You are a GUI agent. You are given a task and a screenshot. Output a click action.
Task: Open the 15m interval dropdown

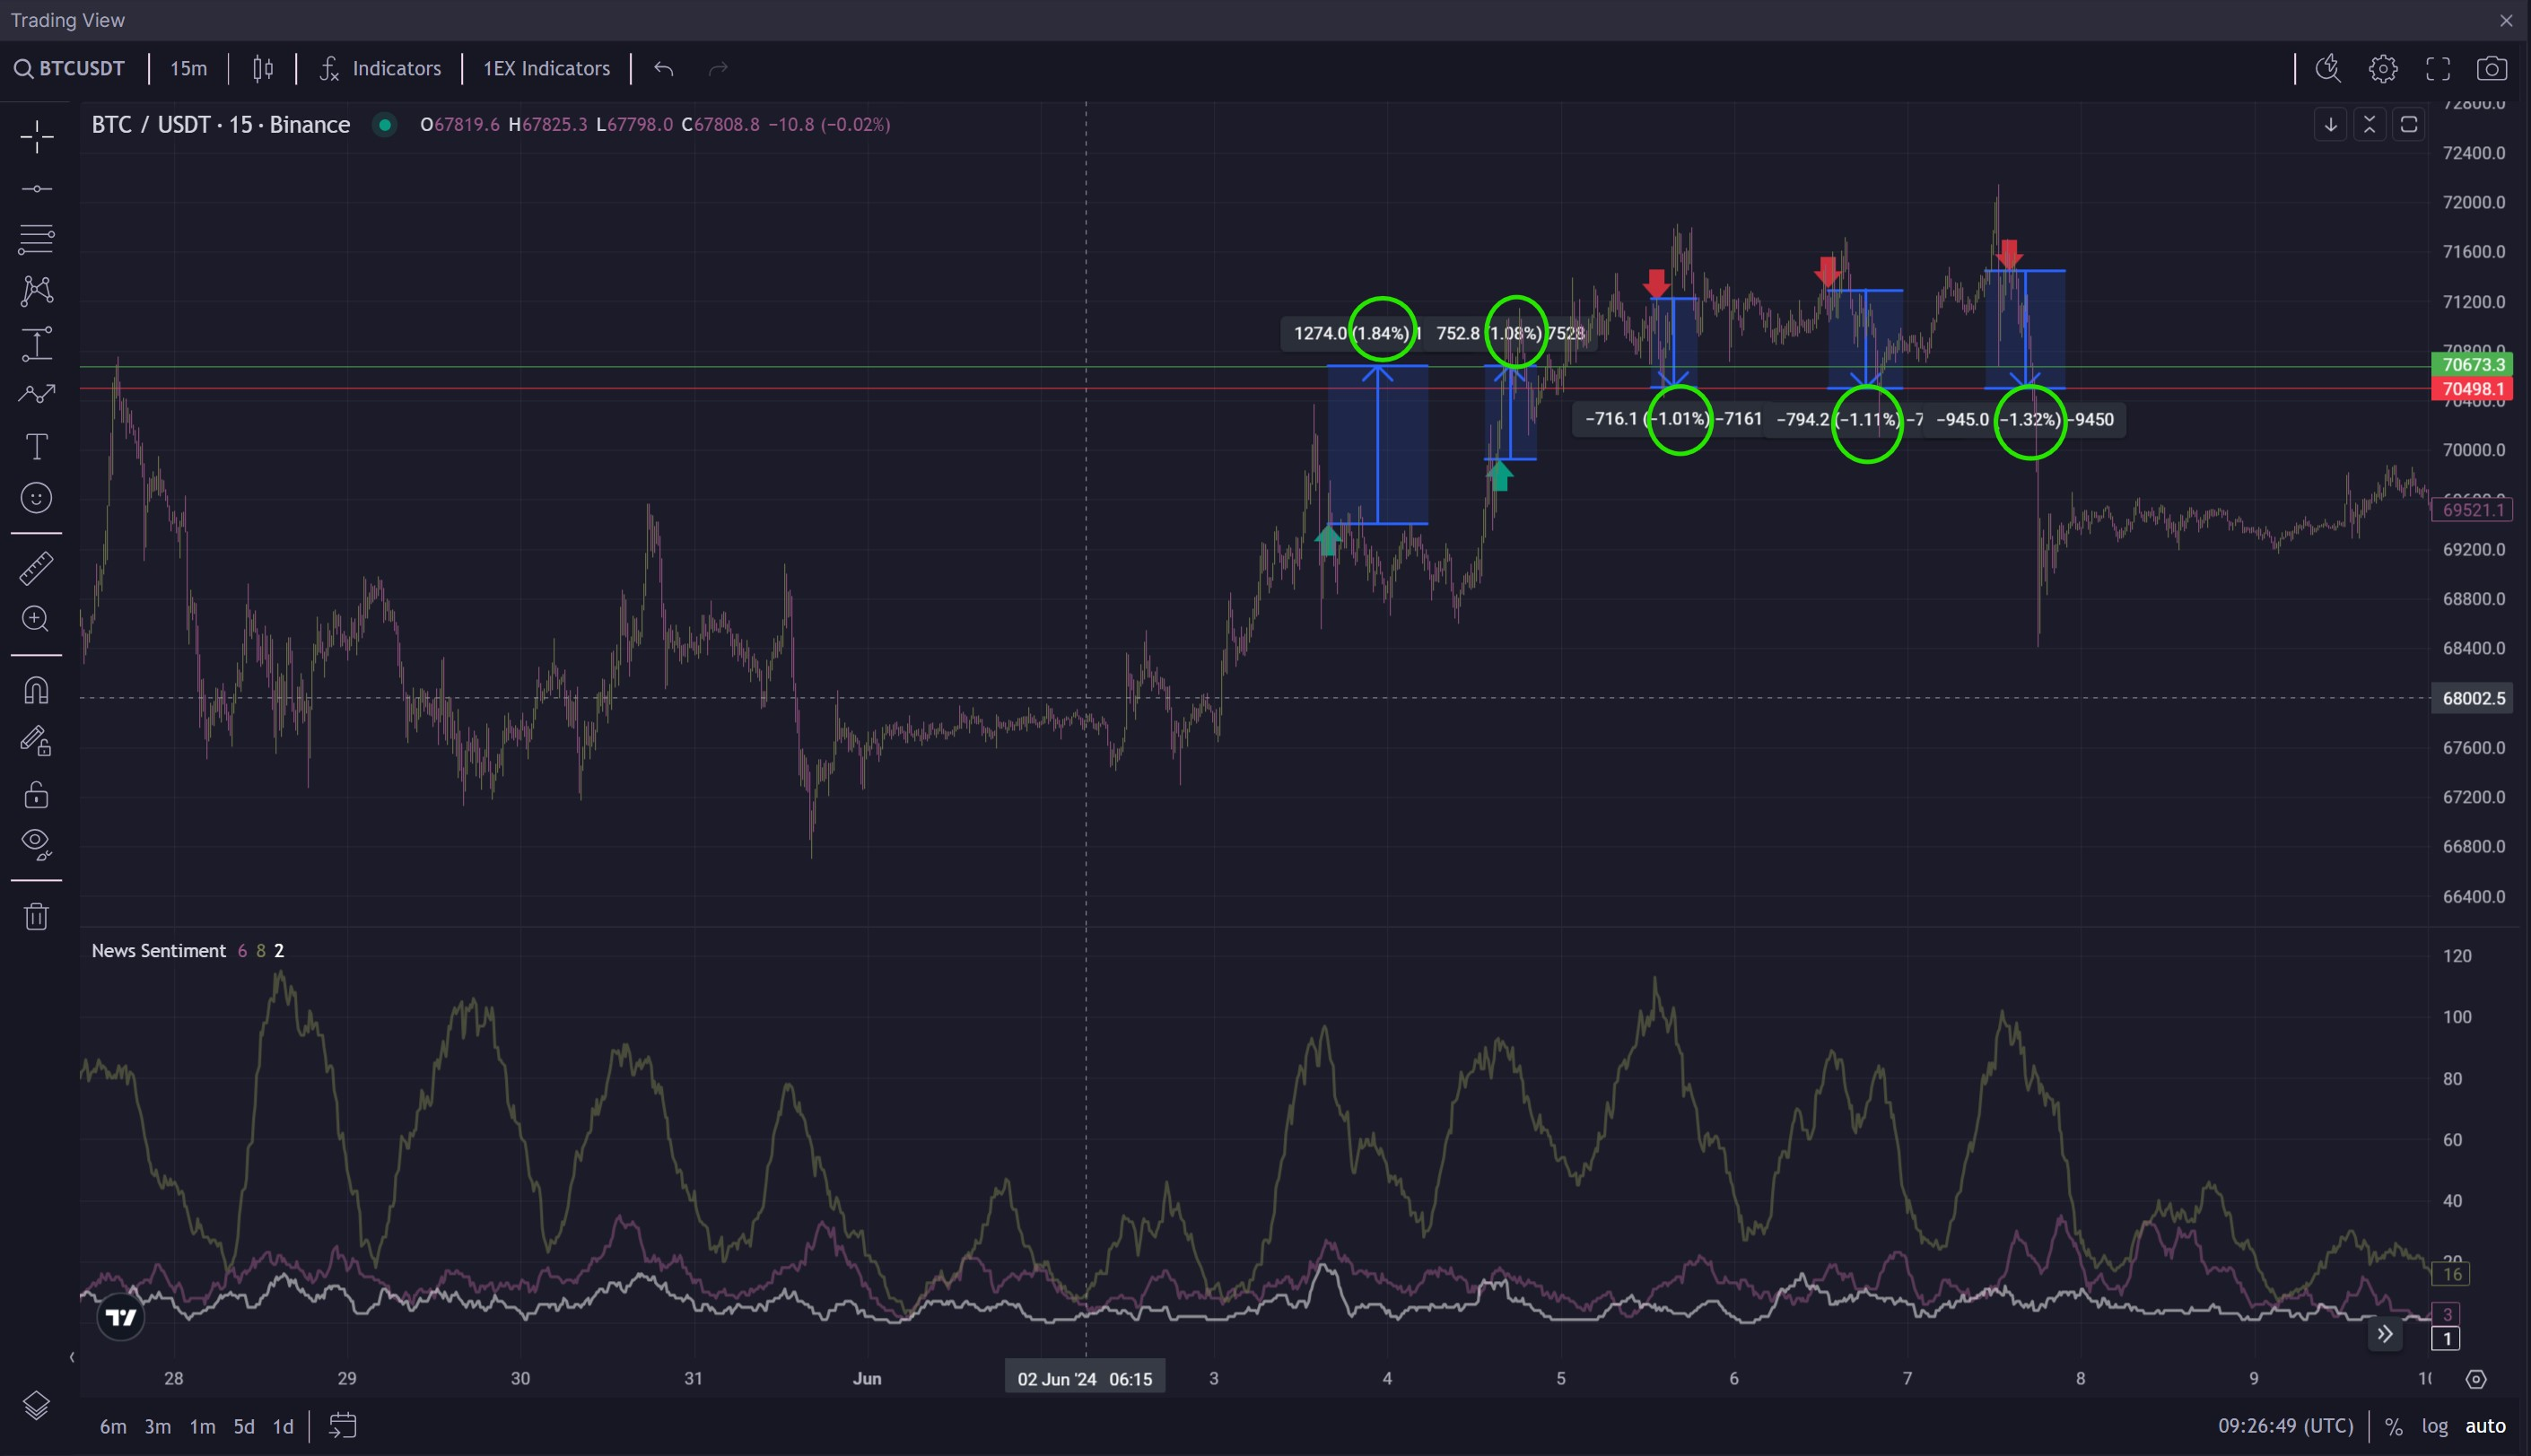[x=188, y=68]
